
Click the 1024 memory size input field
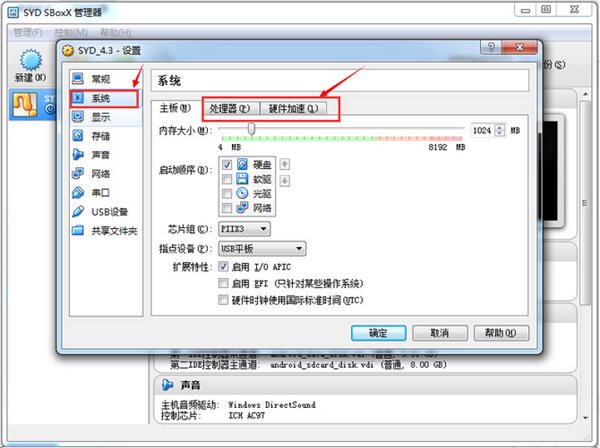[x=482, y=130]
